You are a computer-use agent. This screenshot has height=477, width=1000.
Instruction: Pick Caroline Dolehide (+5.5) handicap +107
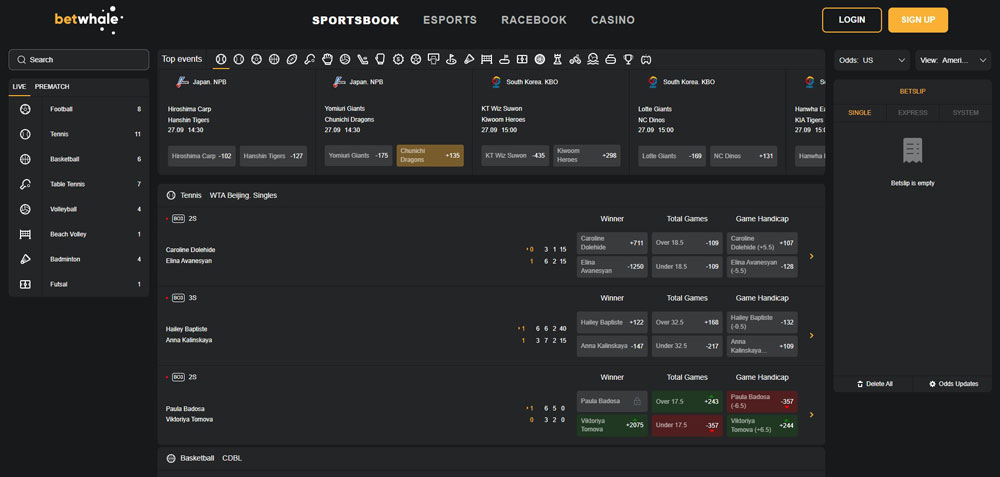[761, 243]
